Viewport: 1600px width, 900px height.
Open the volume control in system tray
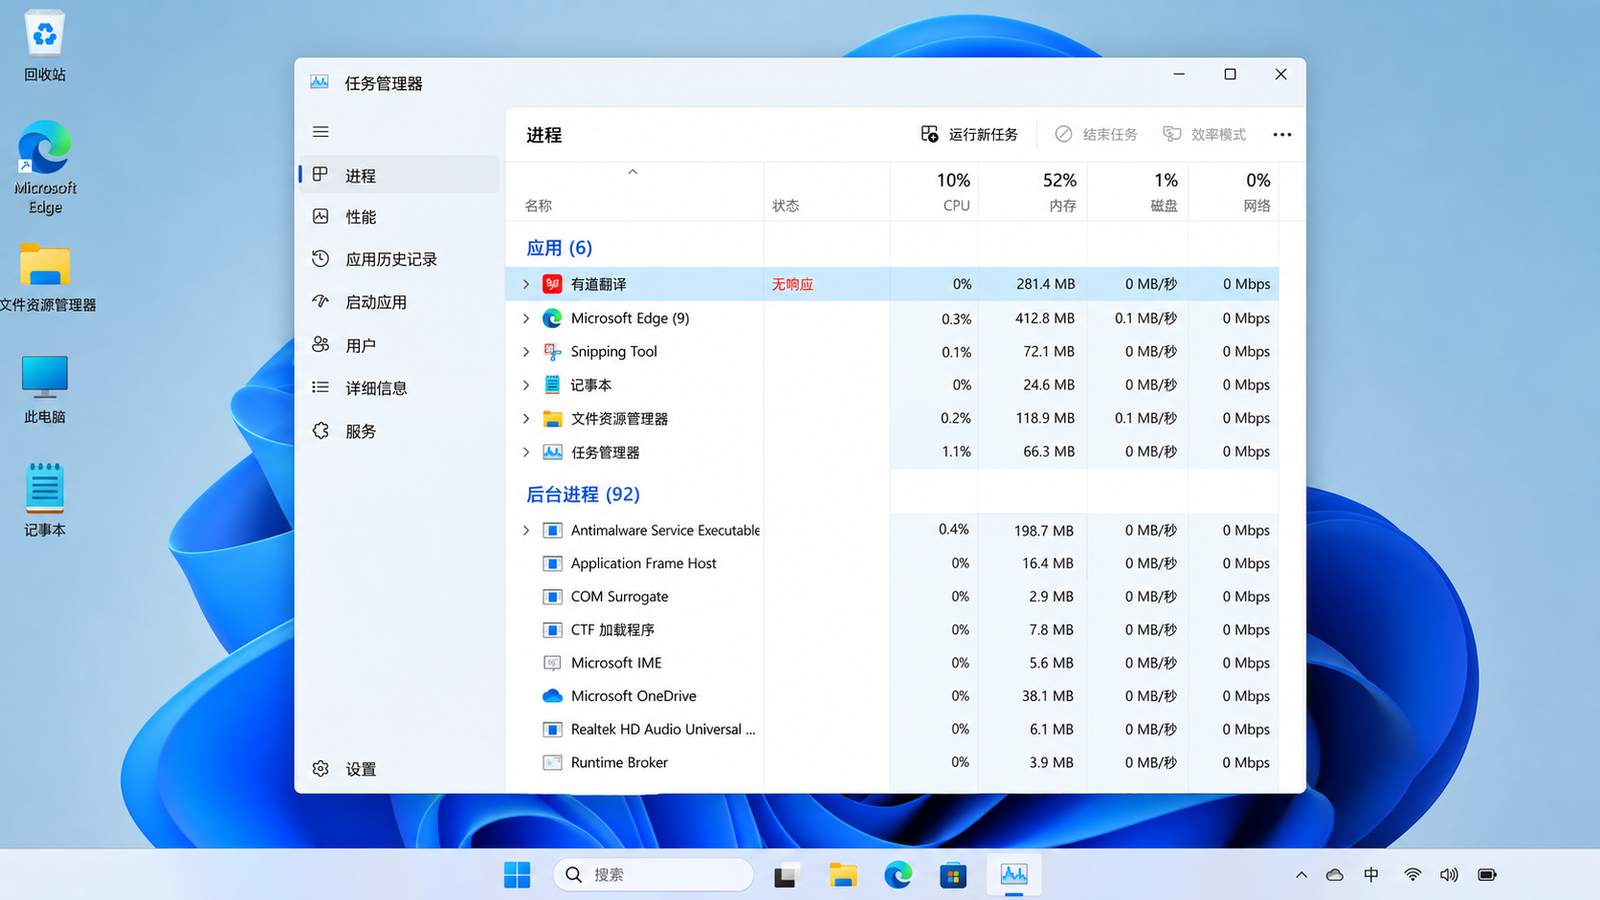coord(1449,875)
